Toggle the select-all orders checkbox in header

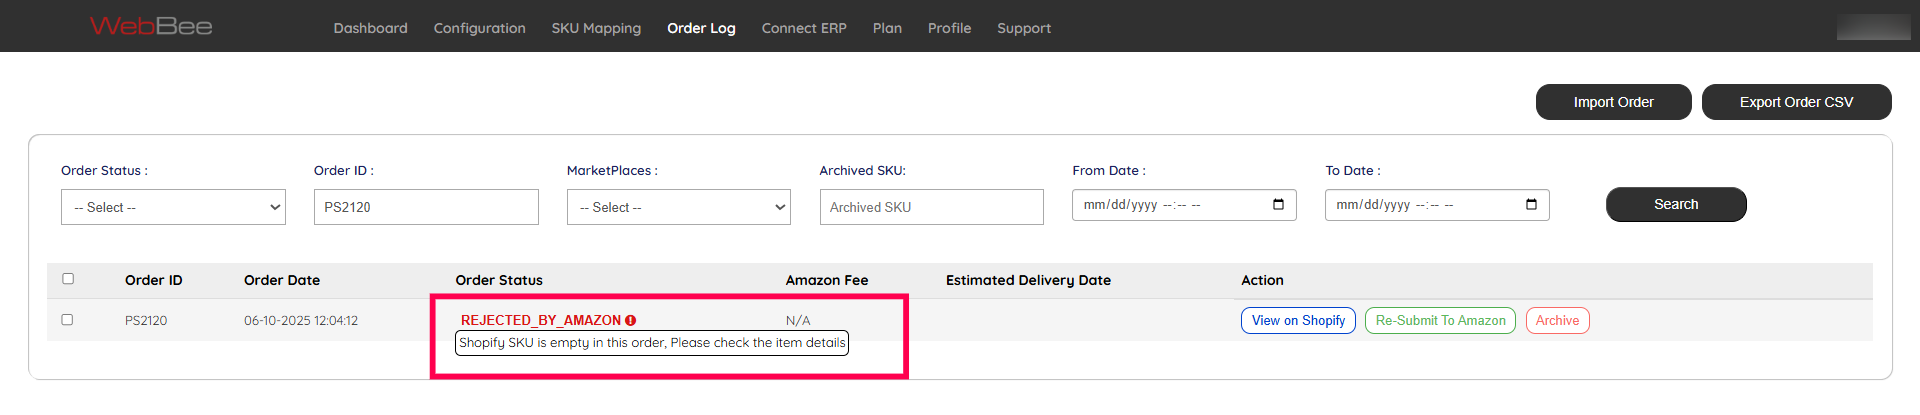click(68, 279)
